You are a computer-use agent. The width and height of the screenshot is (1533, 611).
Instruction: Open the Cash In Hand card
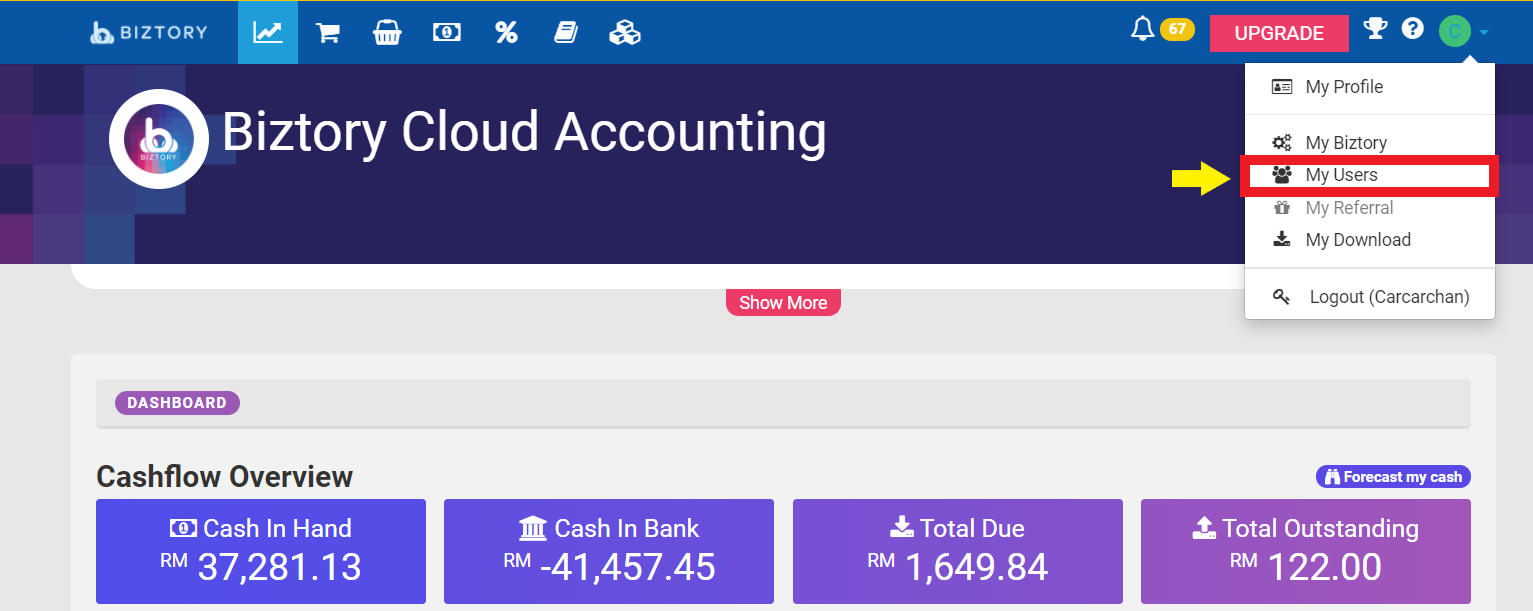[x=261, y=552]
